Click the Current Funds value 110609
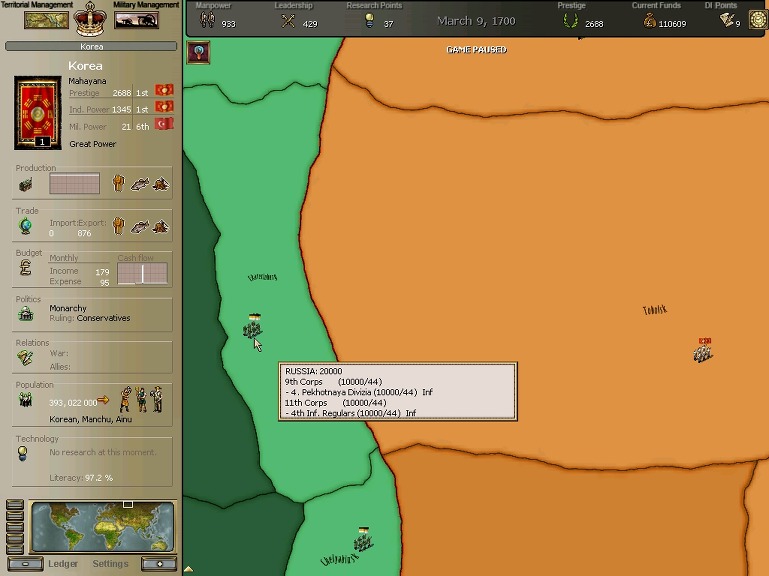769x576 pixels. tap(672, 24)
